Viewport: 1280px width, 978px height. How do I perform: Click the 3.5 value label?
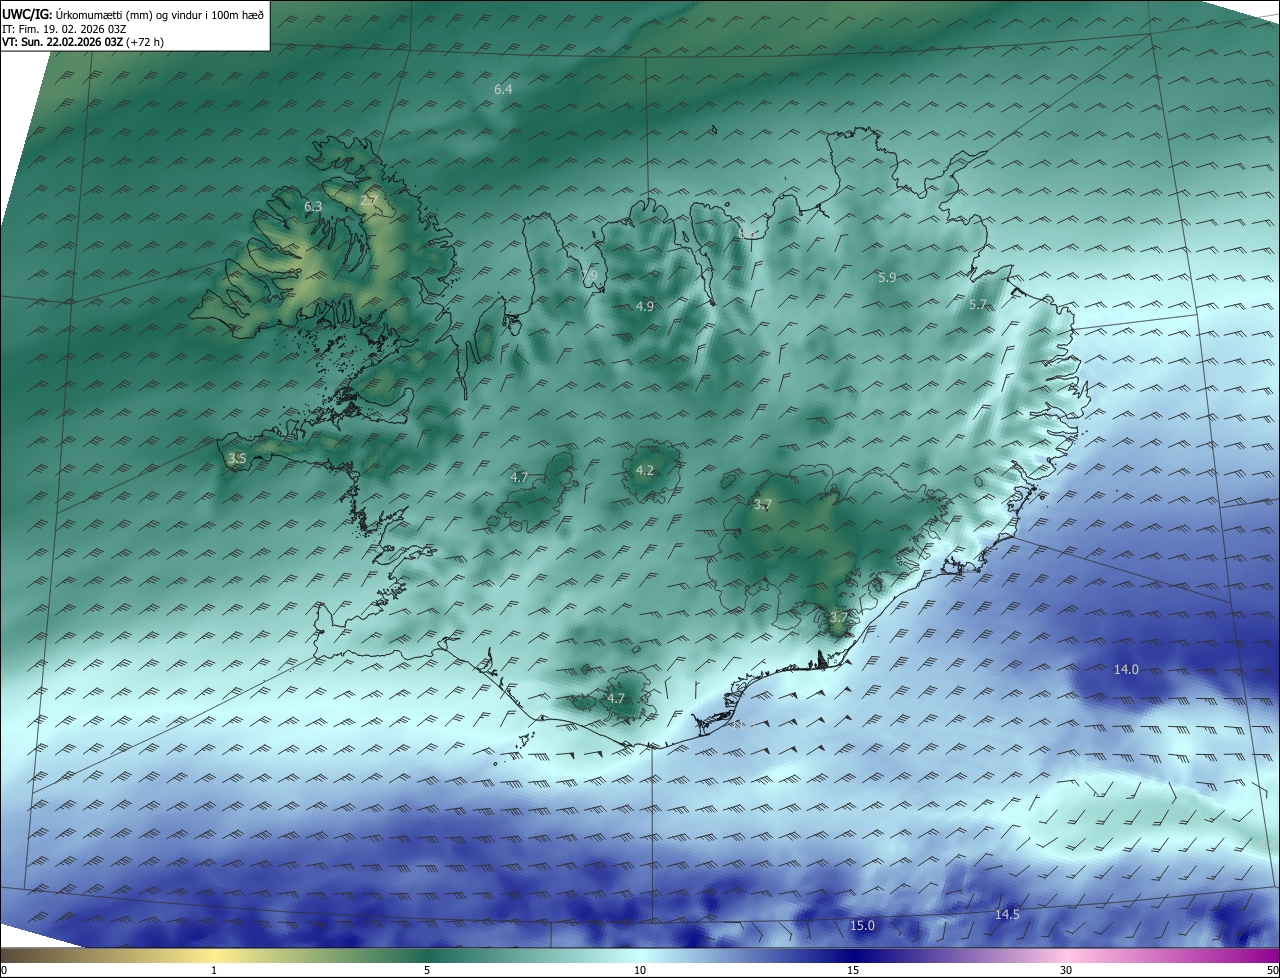[236, 458]
